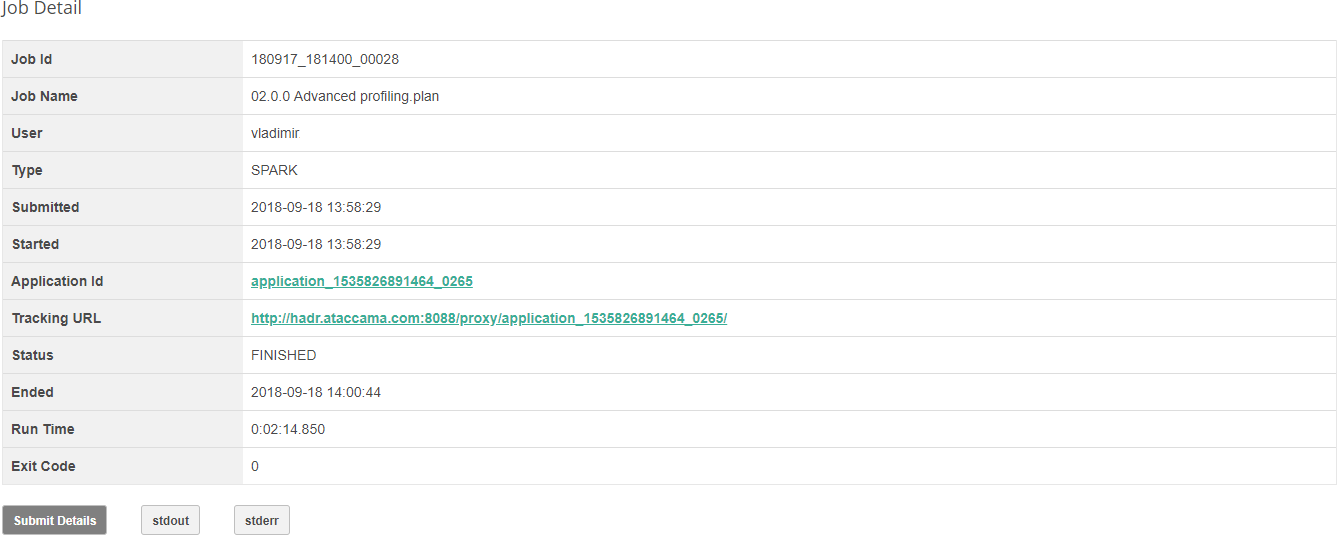The width and height of the screenshot is (1337, 535).
Task: Click the Job Detail heading
Action: pos(42,9)
